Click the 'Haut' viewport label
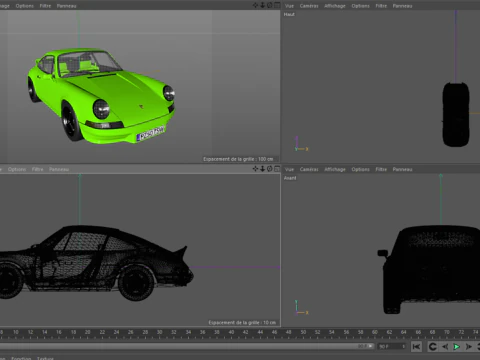 coord(289,14)
